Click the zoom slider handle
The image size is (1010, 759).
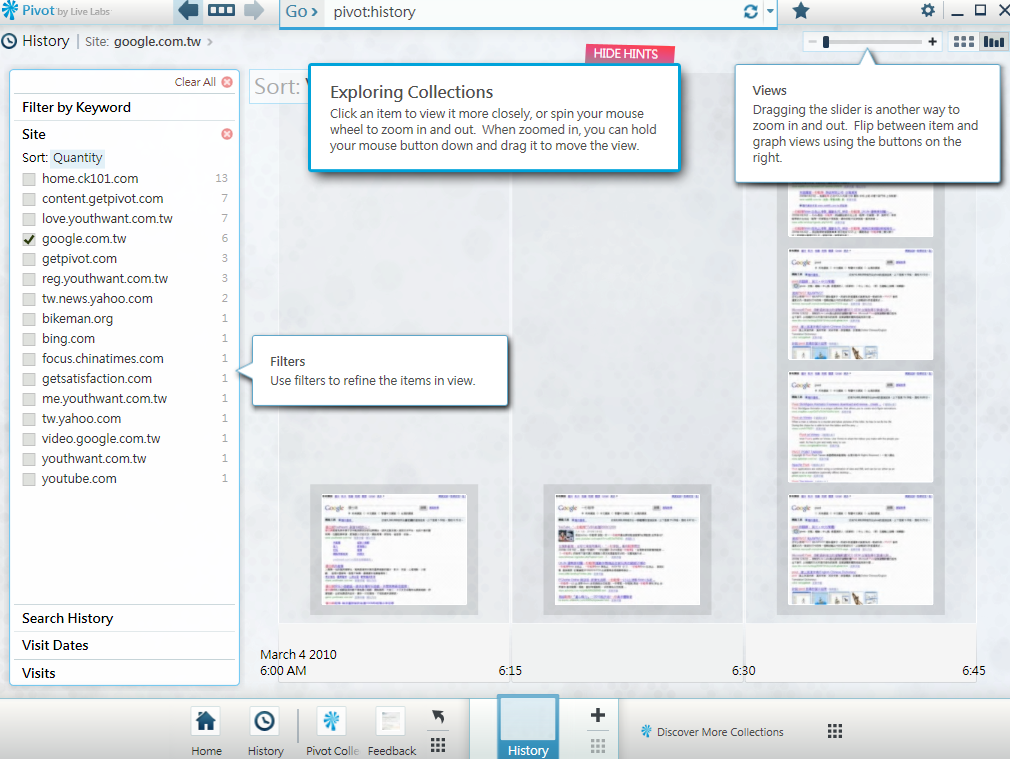(x=826, y=42)
